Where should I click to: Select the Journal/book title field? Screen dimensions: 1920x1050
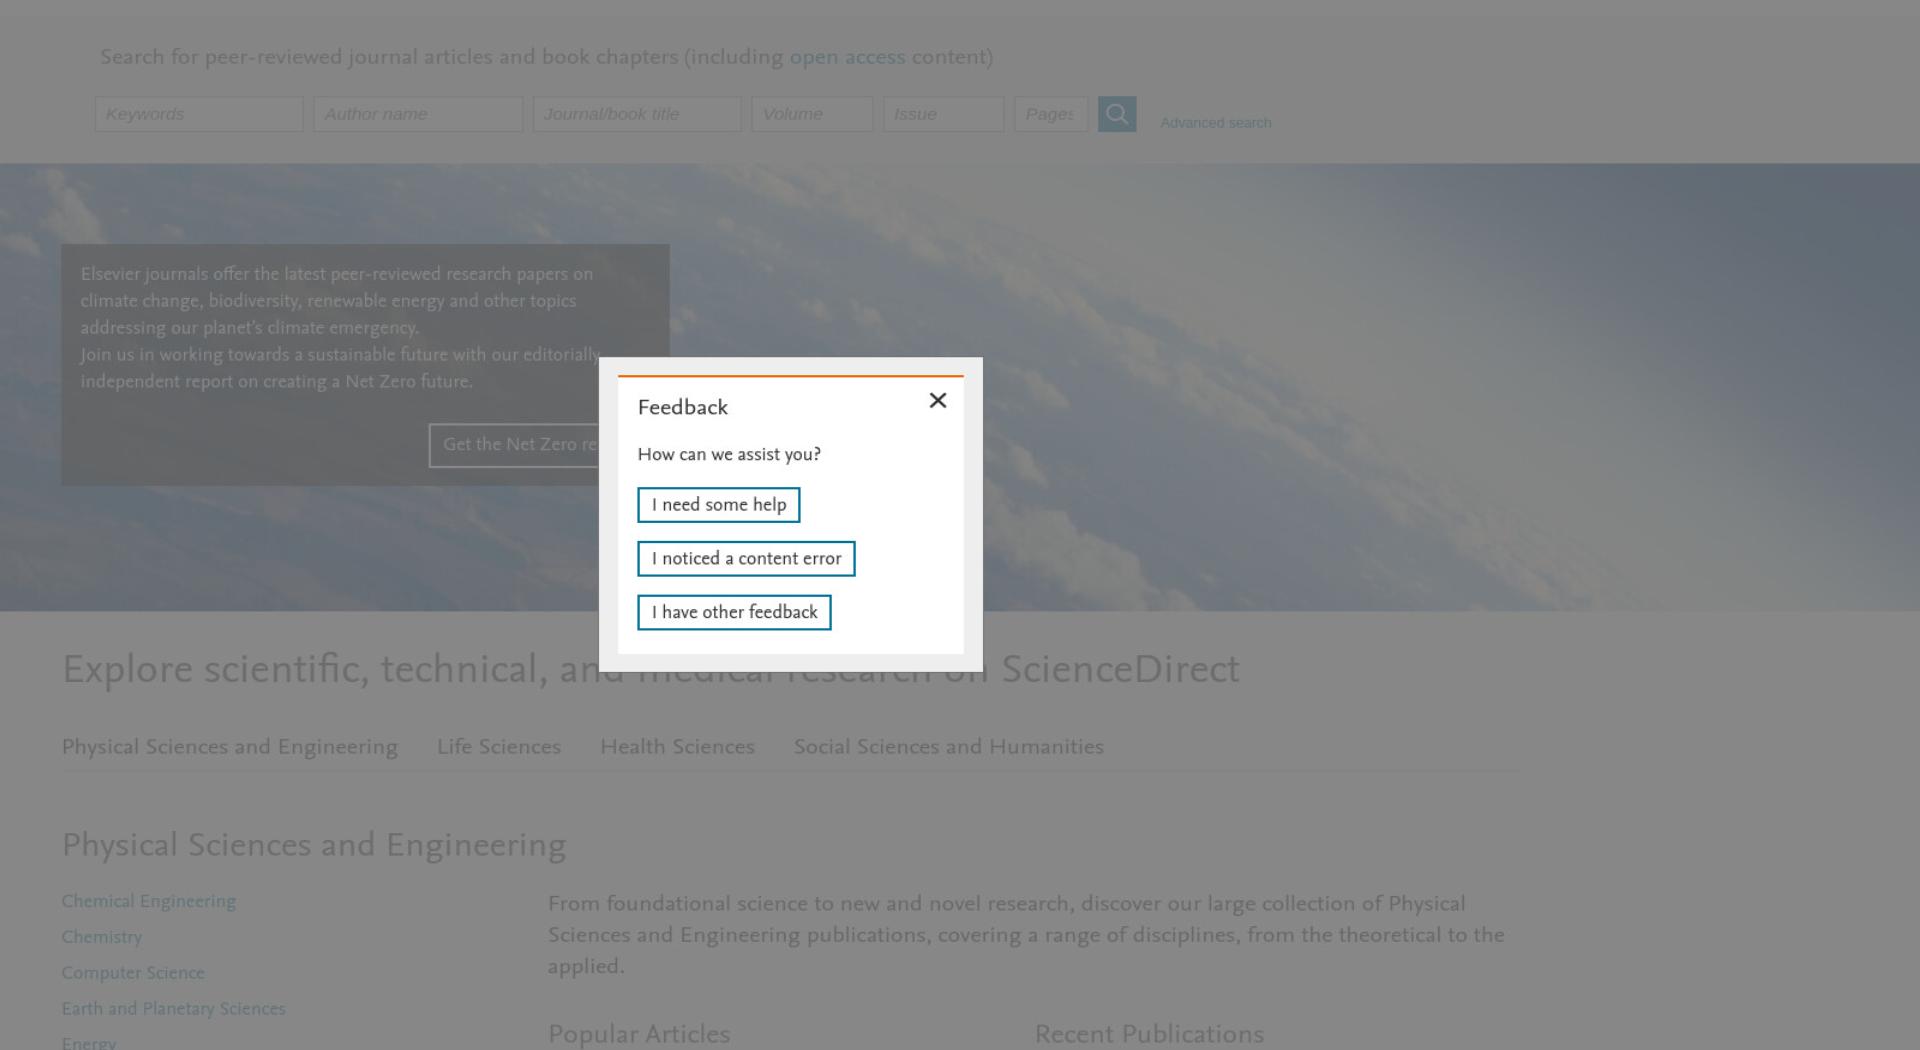tap(637, 114)
